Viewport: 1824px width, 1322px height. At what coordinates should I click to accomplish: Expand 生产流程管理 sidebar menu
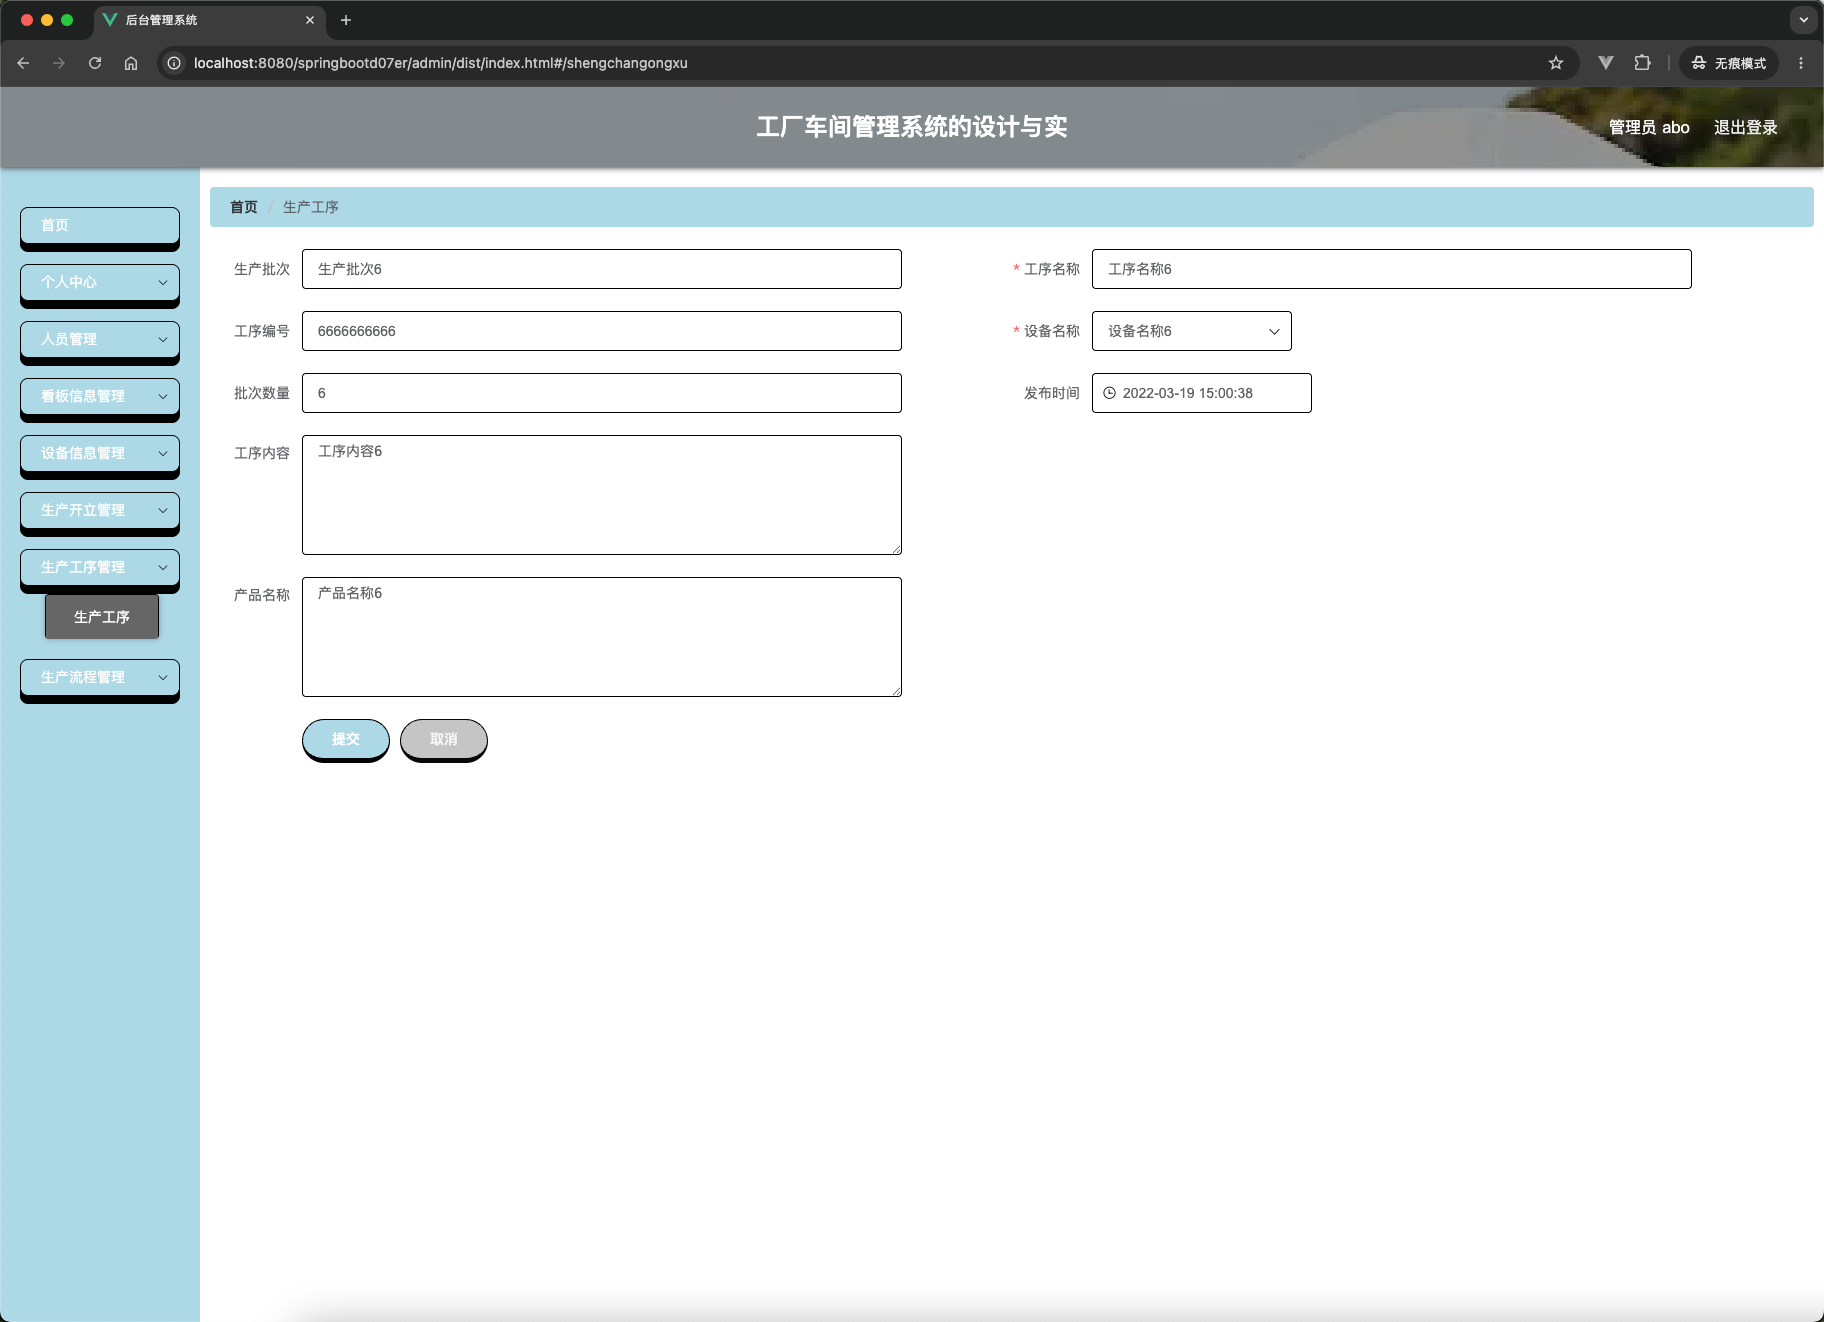point(100,678)
